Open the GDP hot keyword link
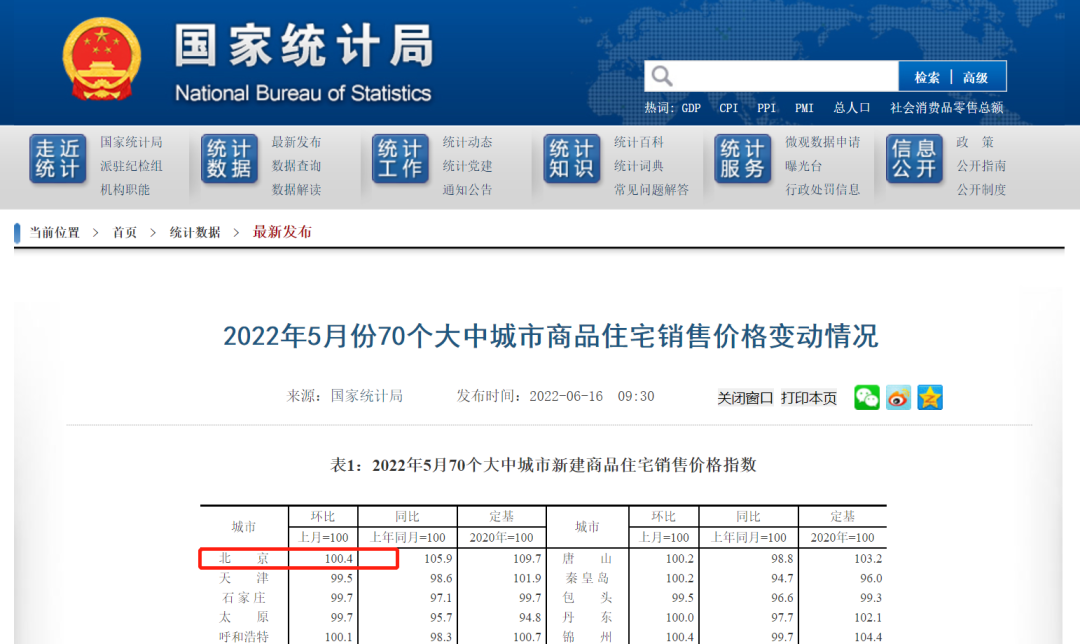Screen dimensions: 1080x644 [x=689, y=107]
